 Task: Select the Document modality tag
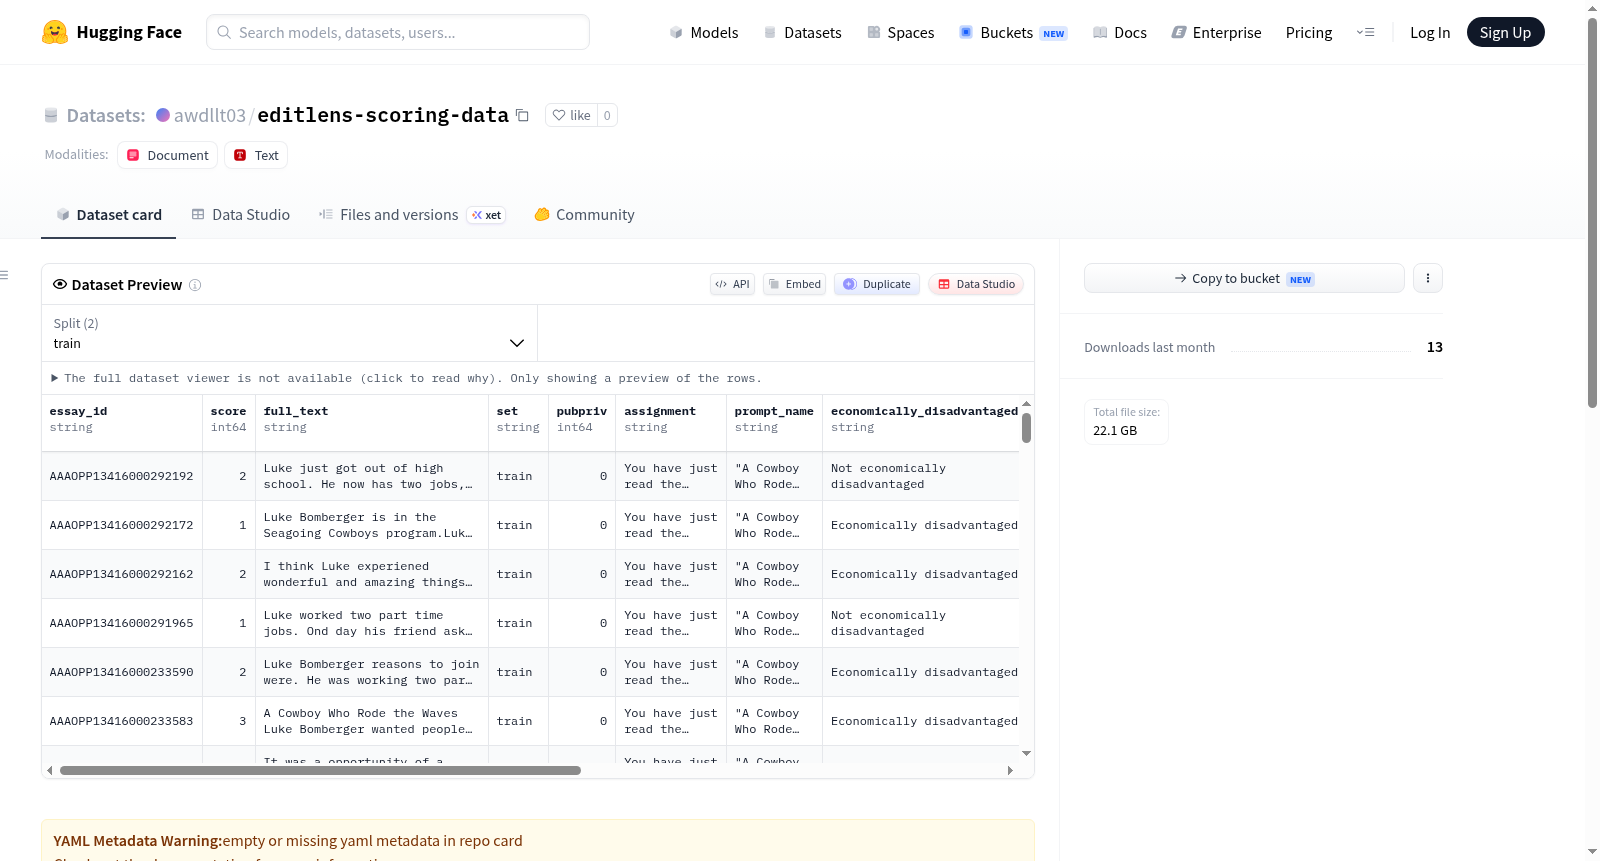click(x=168, y=155)
